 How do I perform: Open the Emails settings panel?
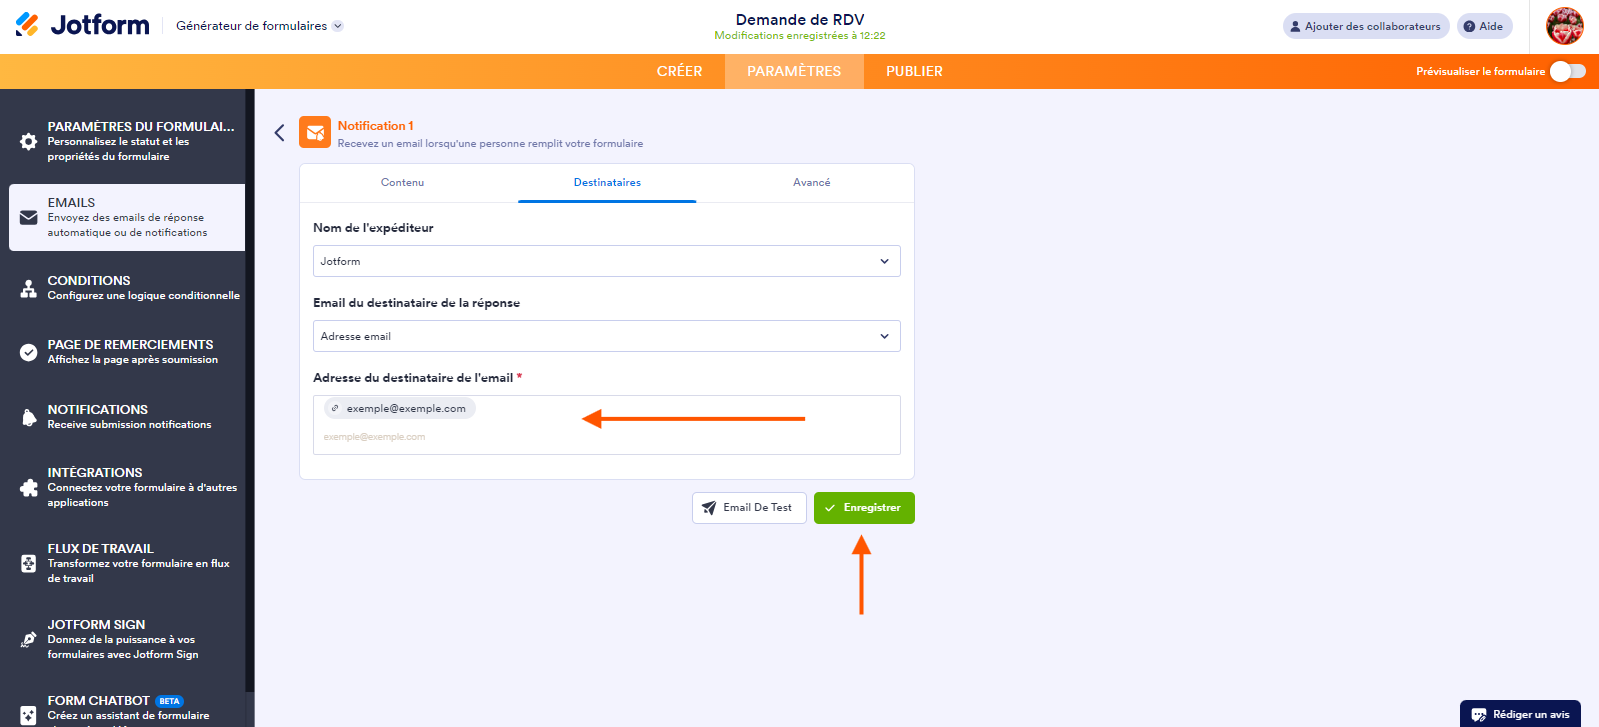tap(28, 217)
